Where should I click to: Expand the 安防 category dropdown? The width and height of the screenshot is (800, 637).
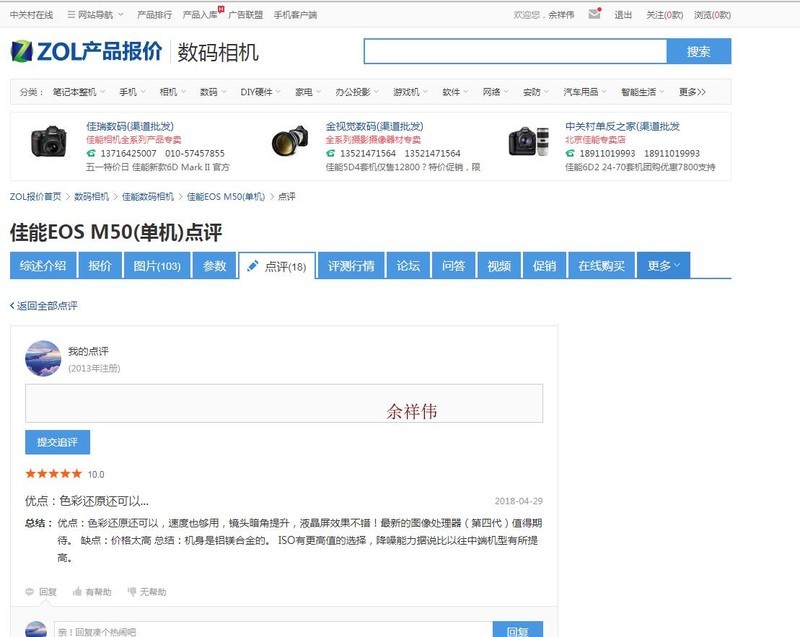pos(536,92)
